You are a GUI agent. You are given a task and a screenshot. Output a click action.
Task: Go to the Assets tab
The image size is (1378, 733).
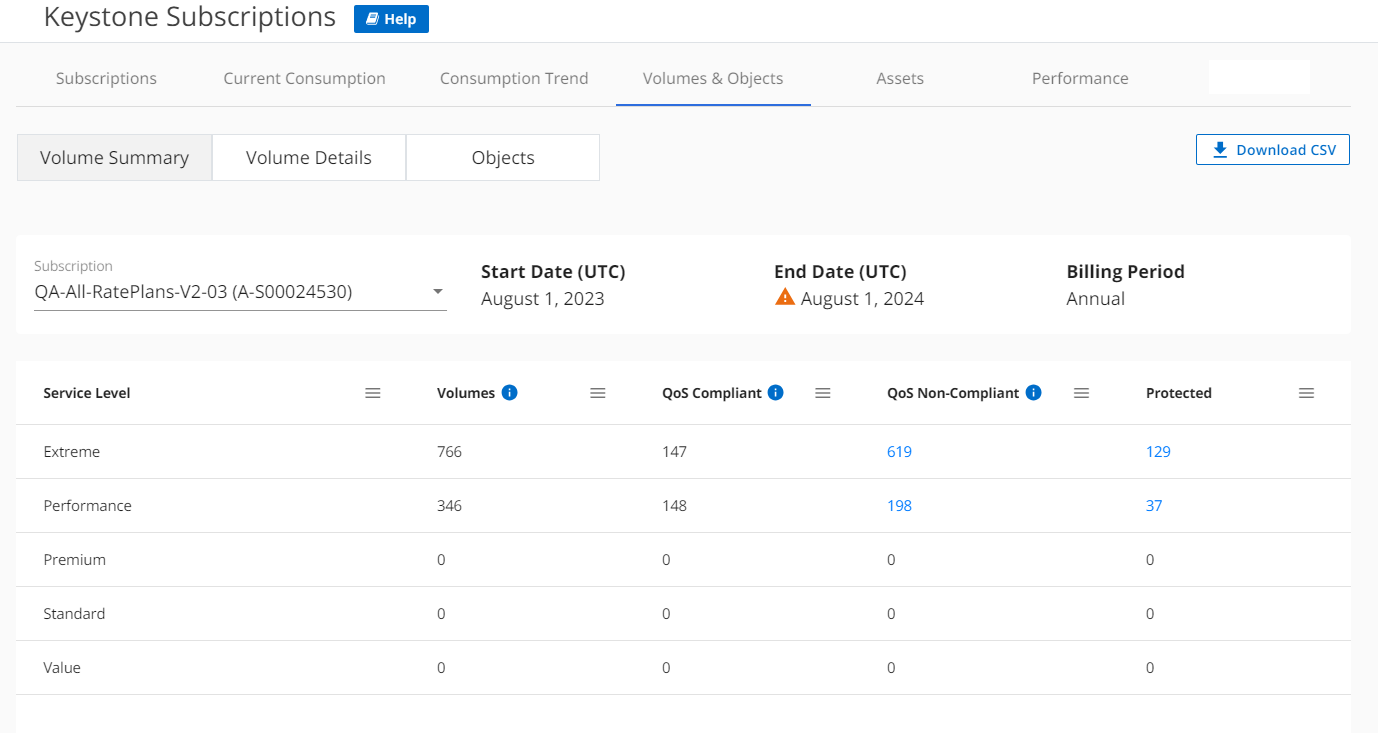click(900, 78)
